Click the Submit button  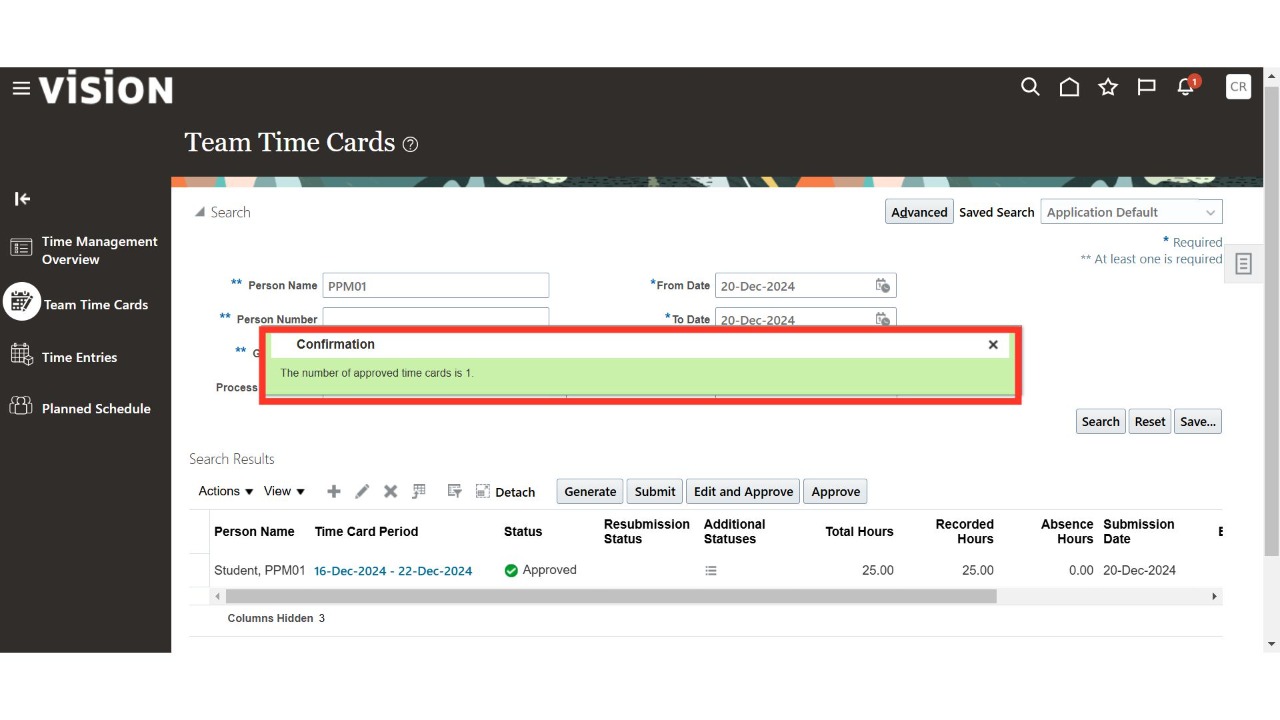pos(655,491)
